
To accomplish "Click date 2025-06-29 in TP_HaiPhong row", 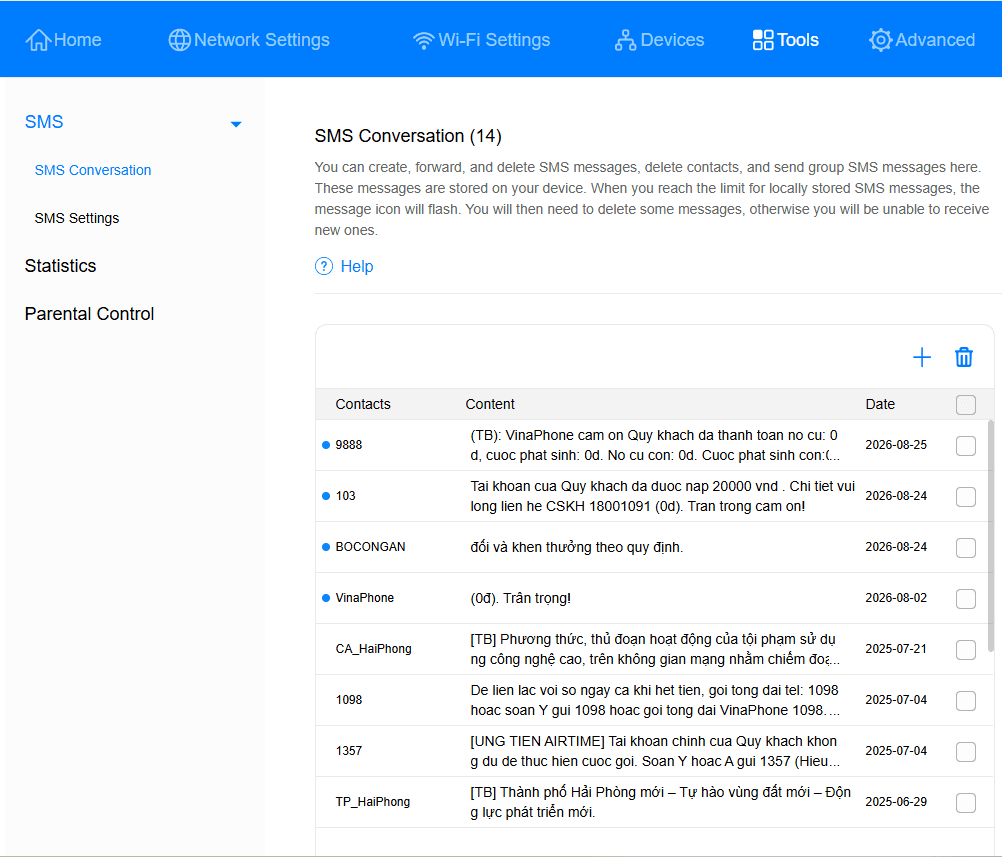I will [x=896, y=802].
